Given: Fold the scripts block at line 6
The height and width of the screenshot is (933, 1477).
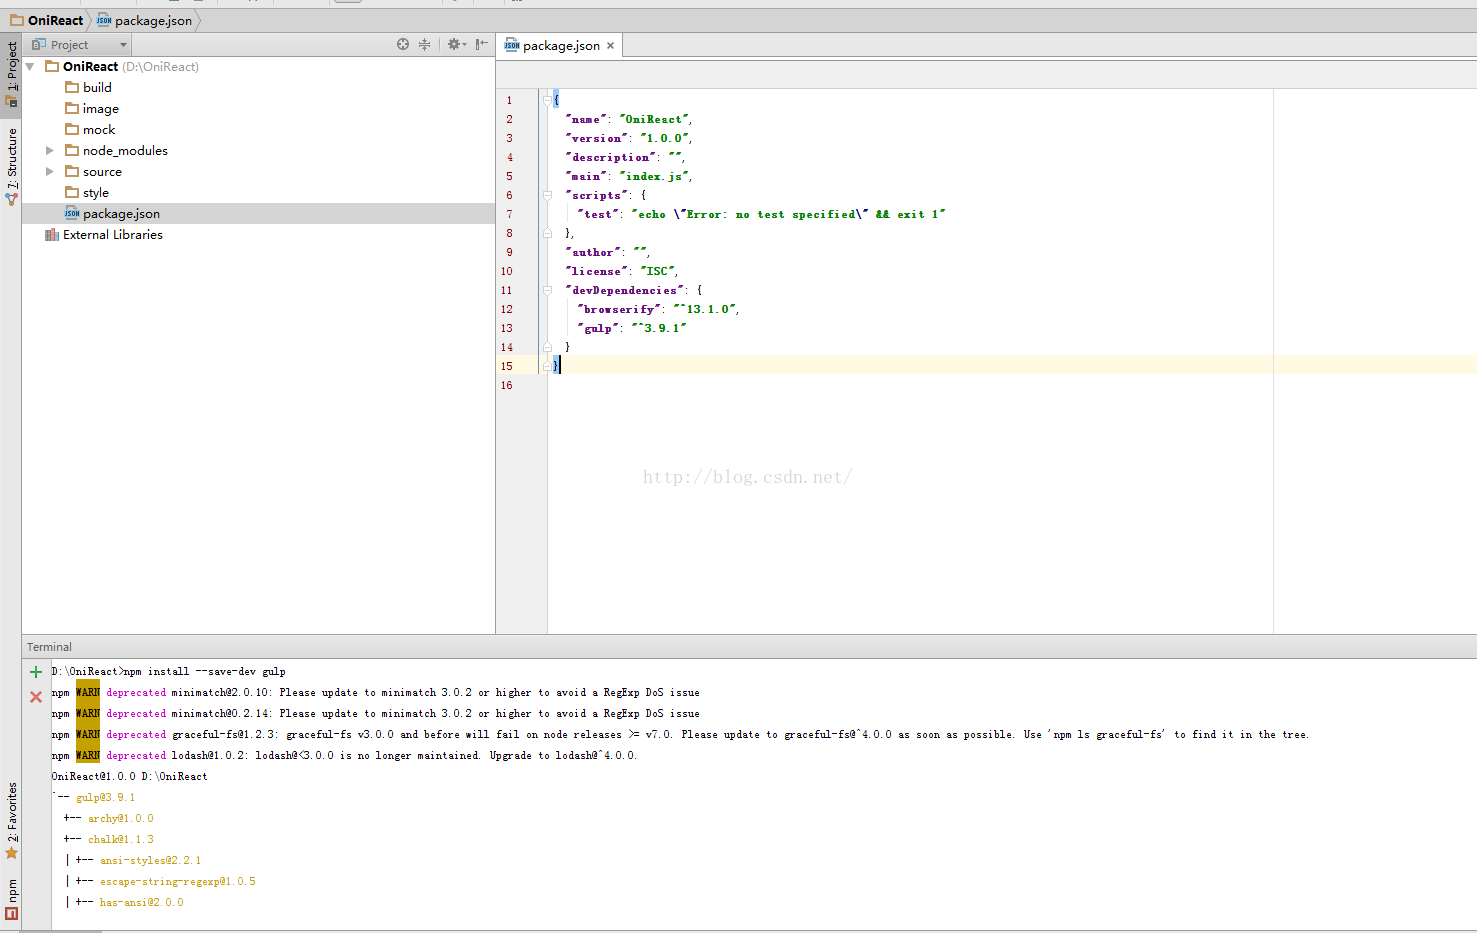Looking at the screenshot, I should coord(547,195).
